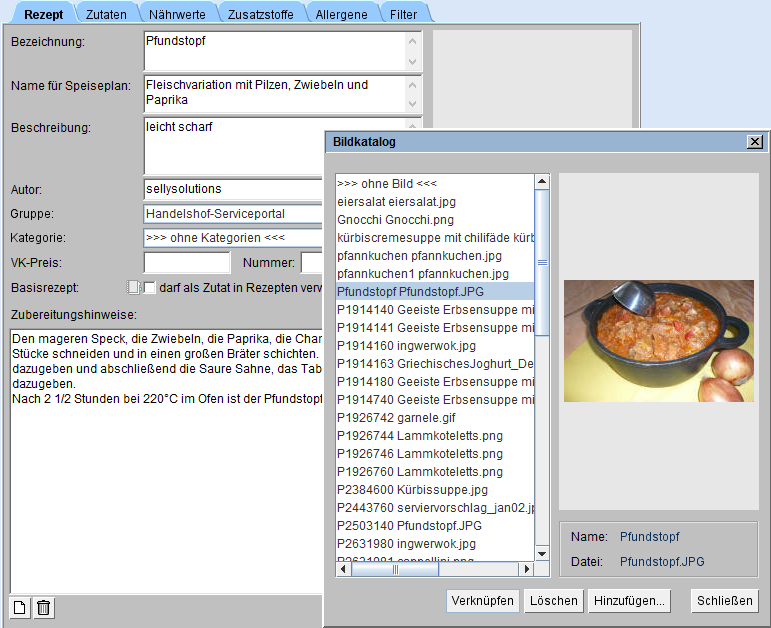Switch to the Zutaten tab
Image resolution: width=771 pixels, height=628 pixels.
pos(106,14)
